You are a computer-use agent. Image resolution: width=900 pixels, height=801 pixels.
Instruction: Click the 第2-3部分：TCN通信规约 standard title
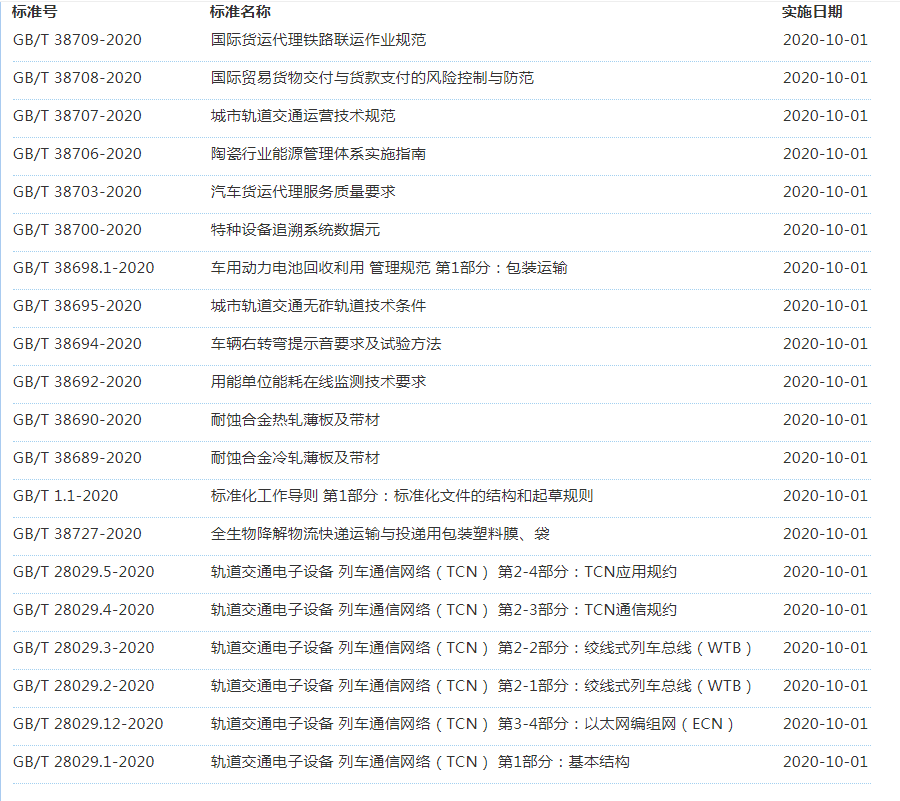[x=443, y=610]
